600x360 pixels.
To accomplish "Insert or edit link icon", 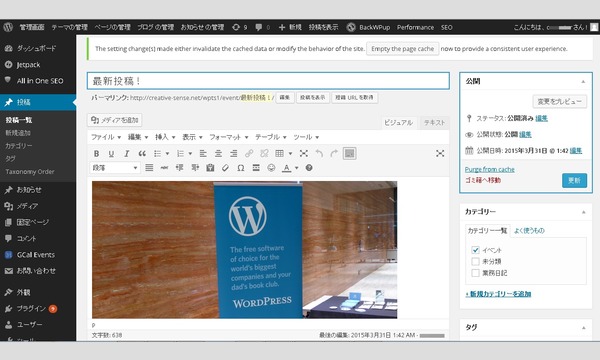I will coord(249,153).
